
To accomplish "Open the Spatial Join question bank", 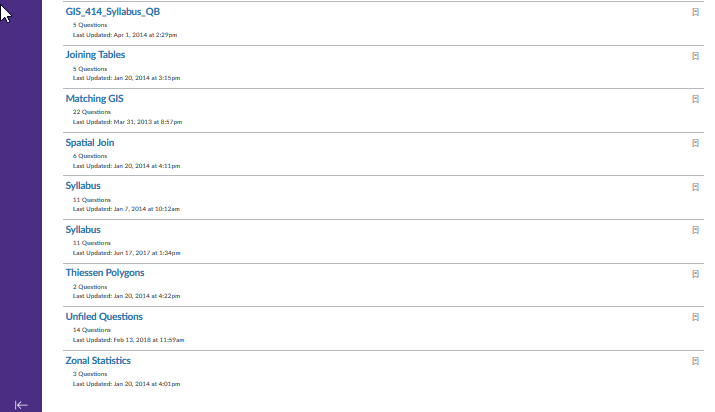I will coord(90,142).
